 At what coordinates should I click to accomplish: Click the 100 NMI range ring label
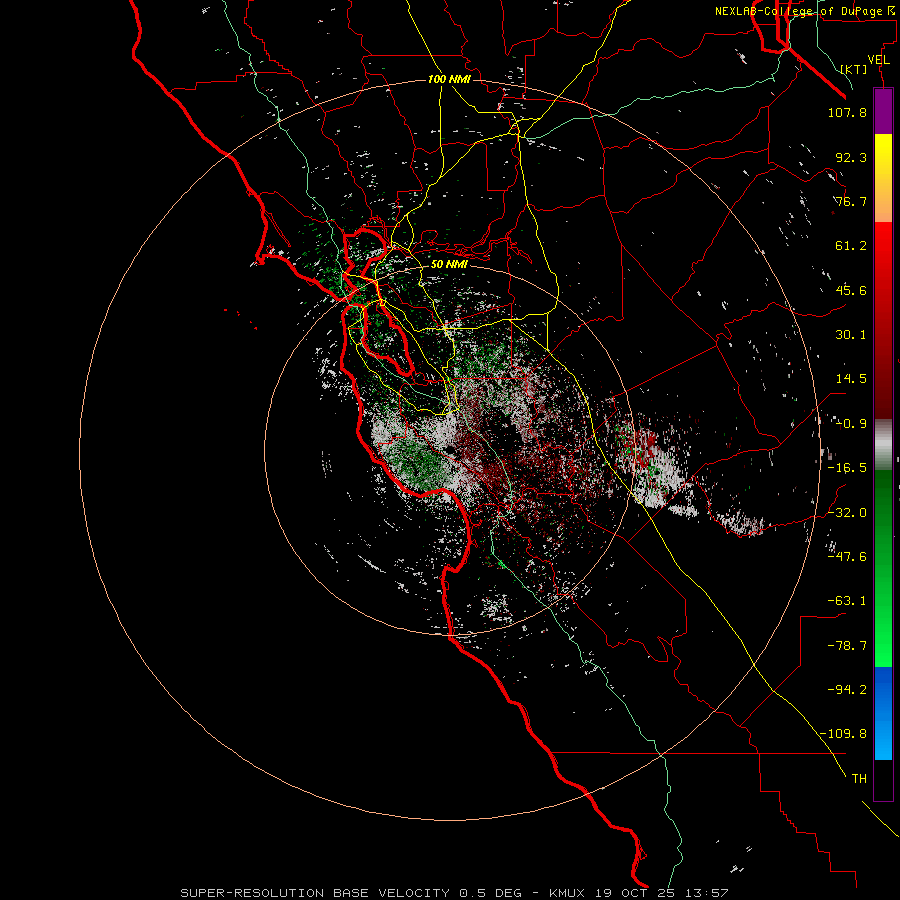click(x=449, y=79)
